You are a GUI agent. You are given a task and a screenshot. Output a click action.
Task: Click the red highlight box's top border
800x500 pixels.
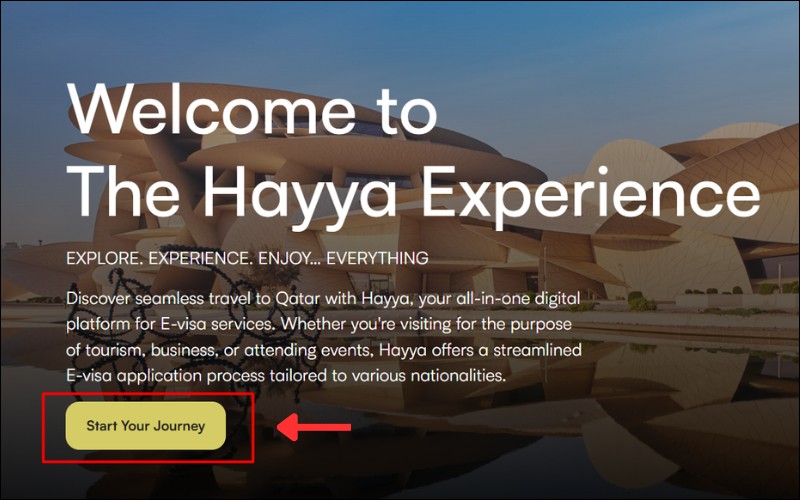(x=148, y=394)
